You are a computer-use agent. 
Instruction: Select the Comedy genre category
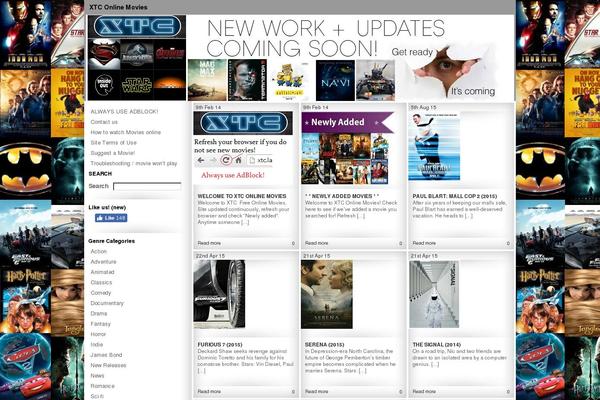(x=101, y=293)
